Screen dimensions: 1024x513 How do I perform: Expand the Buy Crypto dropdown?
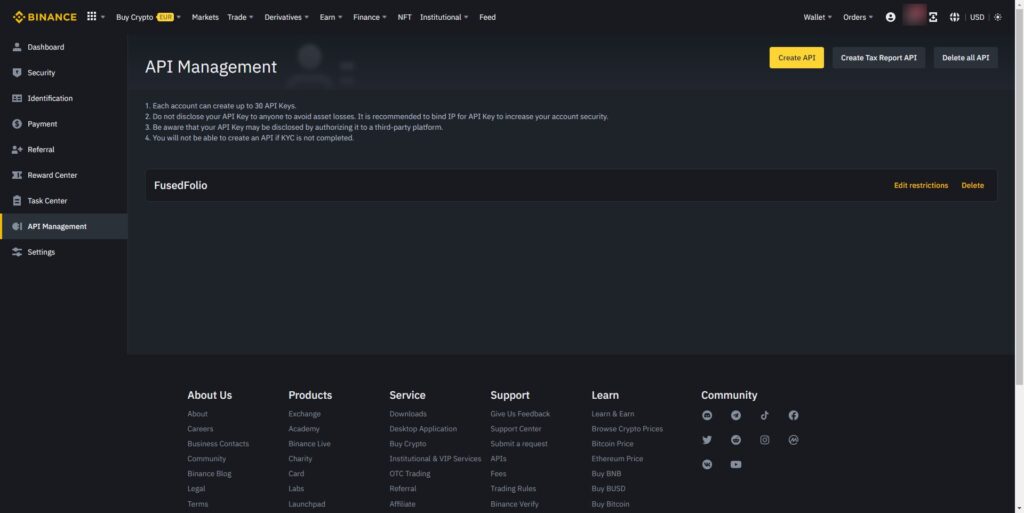click(148, 17)
